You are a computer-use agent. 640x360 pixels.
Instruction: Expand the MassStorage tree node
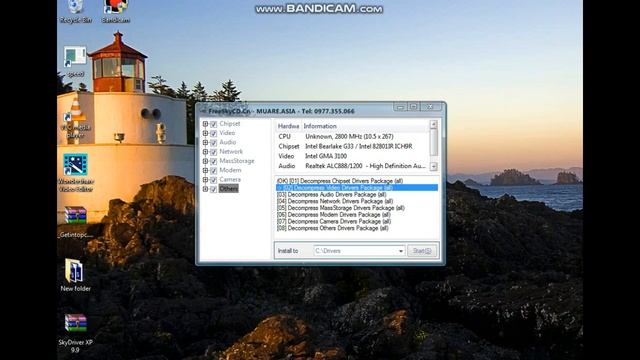205,161
